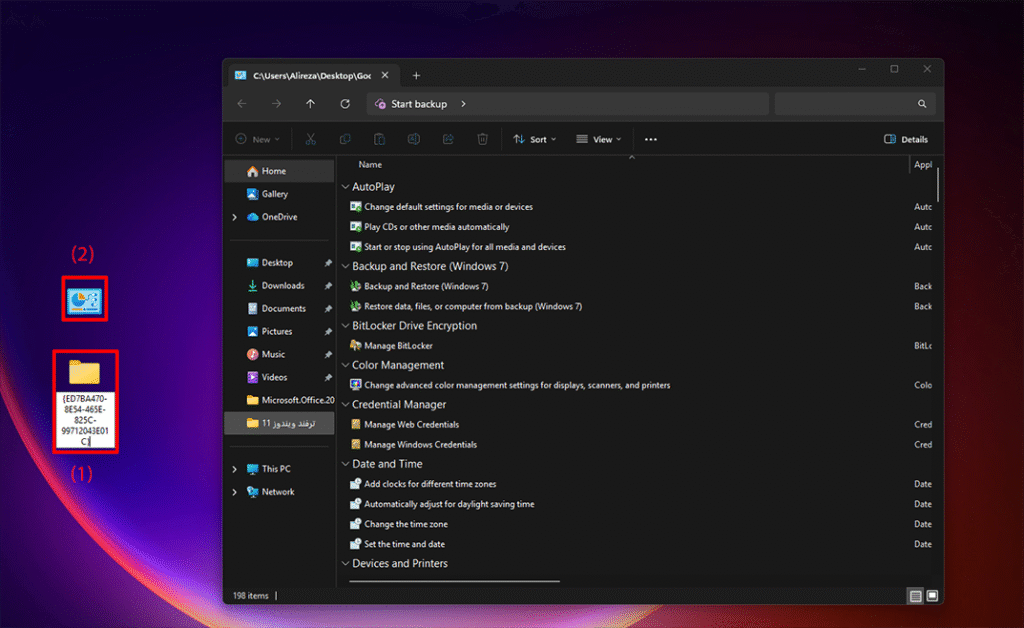Image resolution: width=1024 pixels, height=628 pixels.
Task: Switch to large thumbnails view icon
Action: 932,596
